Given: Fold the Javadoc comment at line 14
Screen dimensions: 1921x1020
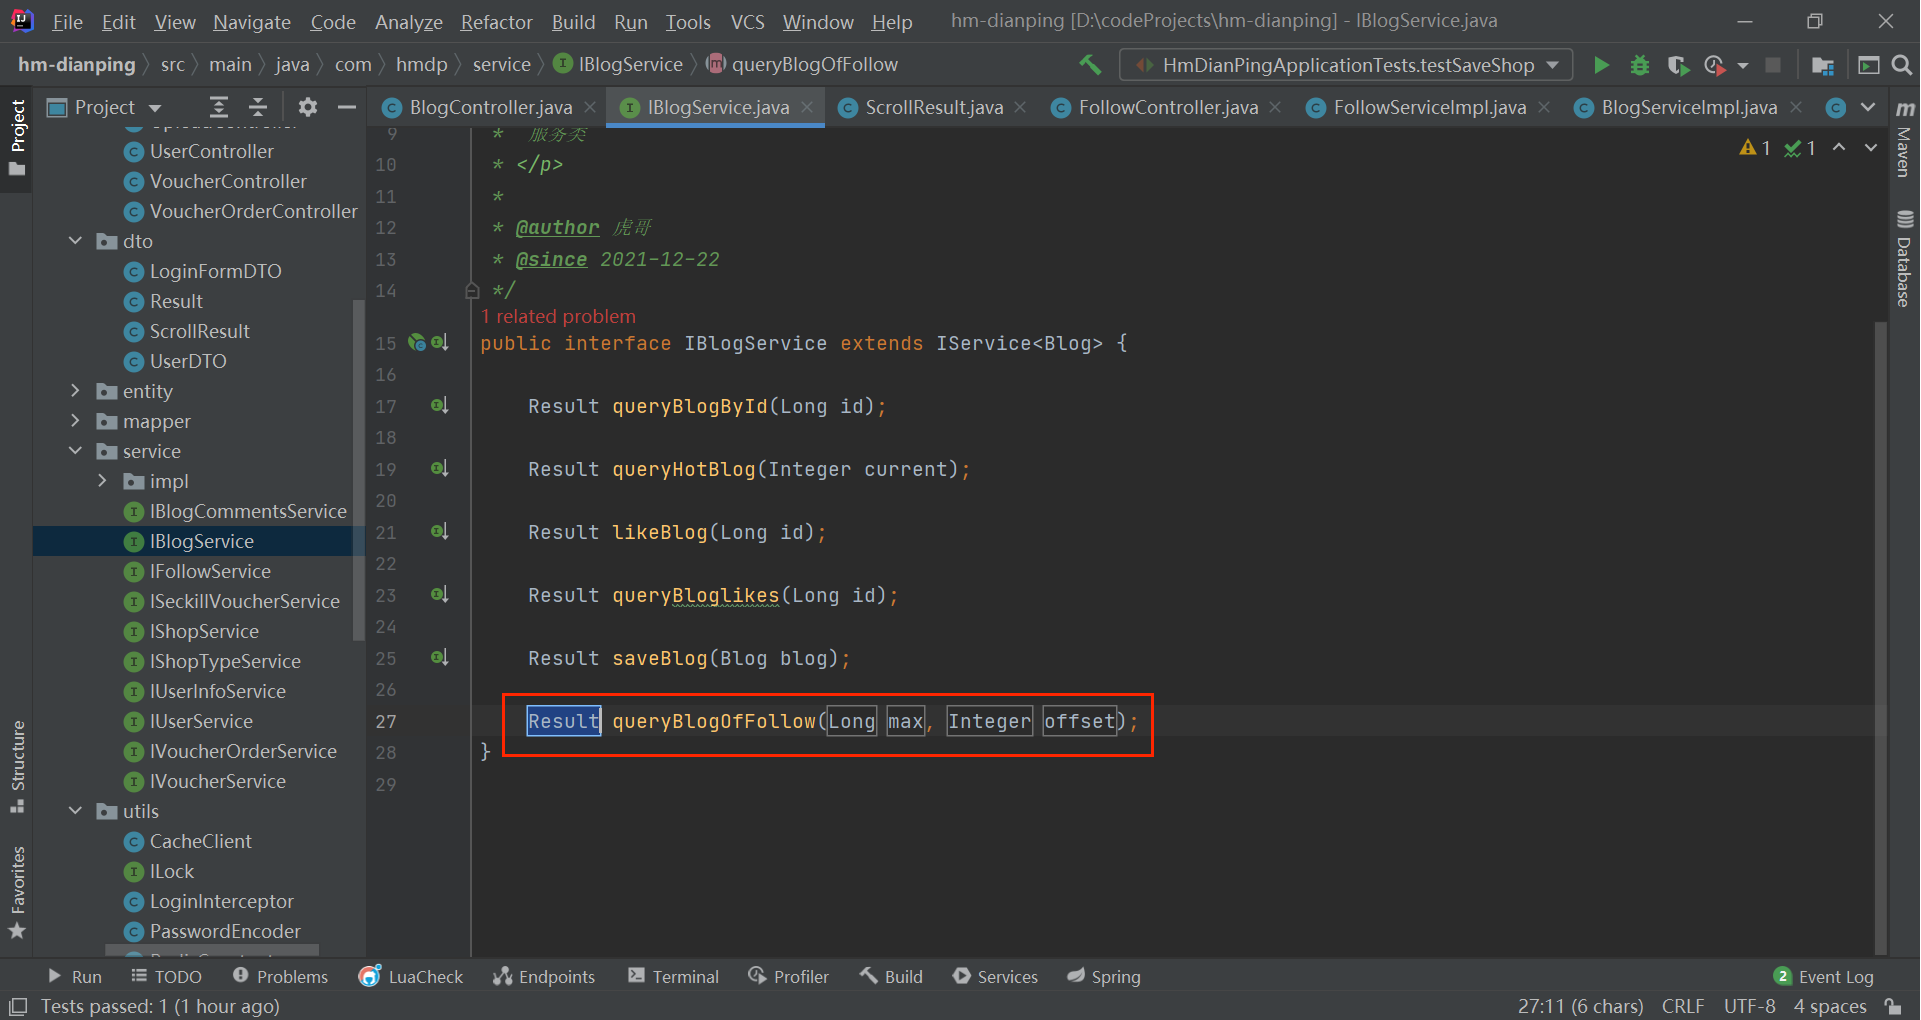Looking at the screenshot, I should click(x=472, y=291).
